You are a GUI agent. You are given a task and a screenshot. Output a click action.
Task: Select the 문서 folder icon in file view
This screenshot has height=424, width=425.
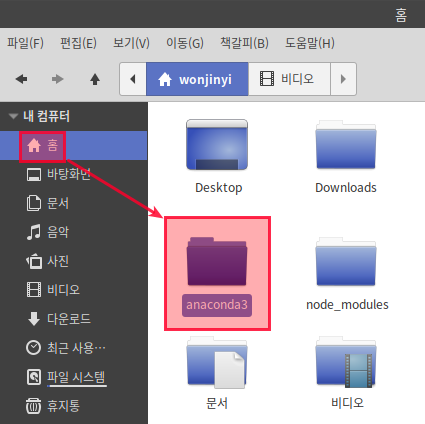pos(217,362)
